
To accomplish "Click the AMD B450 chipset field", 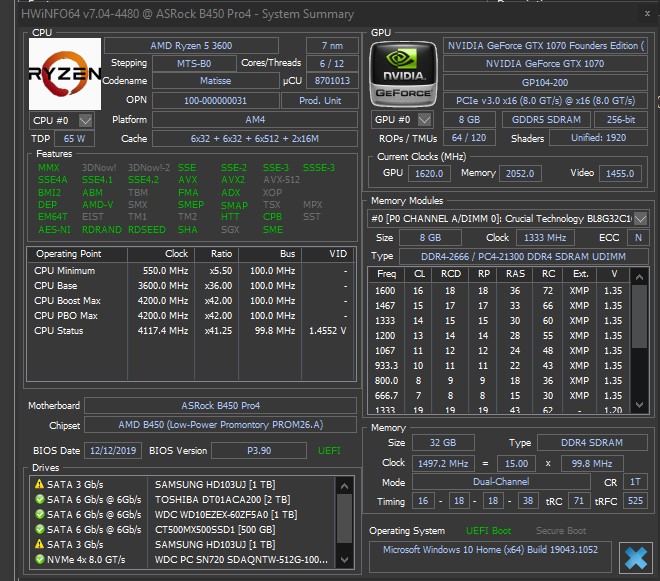I will coord(221,425).
